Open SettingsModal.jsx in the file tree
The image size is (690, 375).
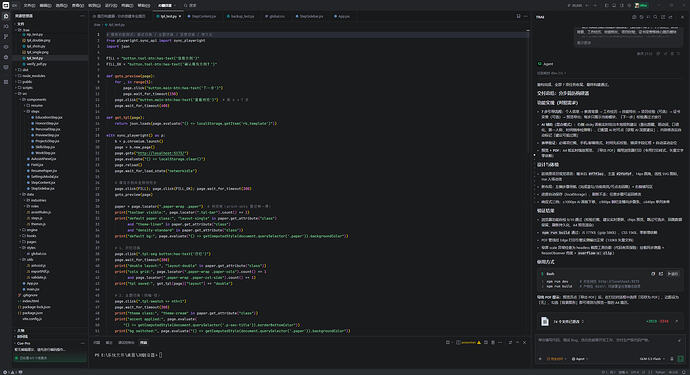coord(44,176)
